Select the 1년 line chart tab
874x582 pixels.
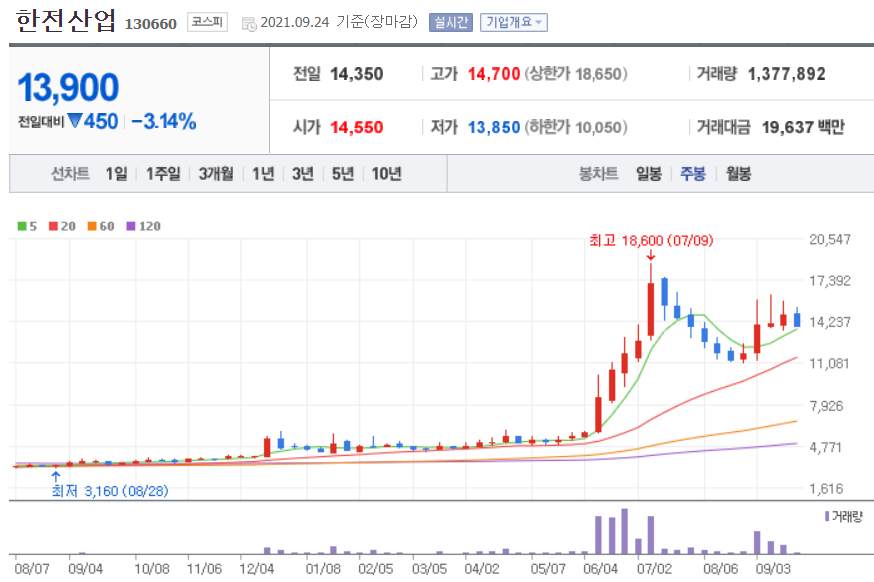pos(263,174)
